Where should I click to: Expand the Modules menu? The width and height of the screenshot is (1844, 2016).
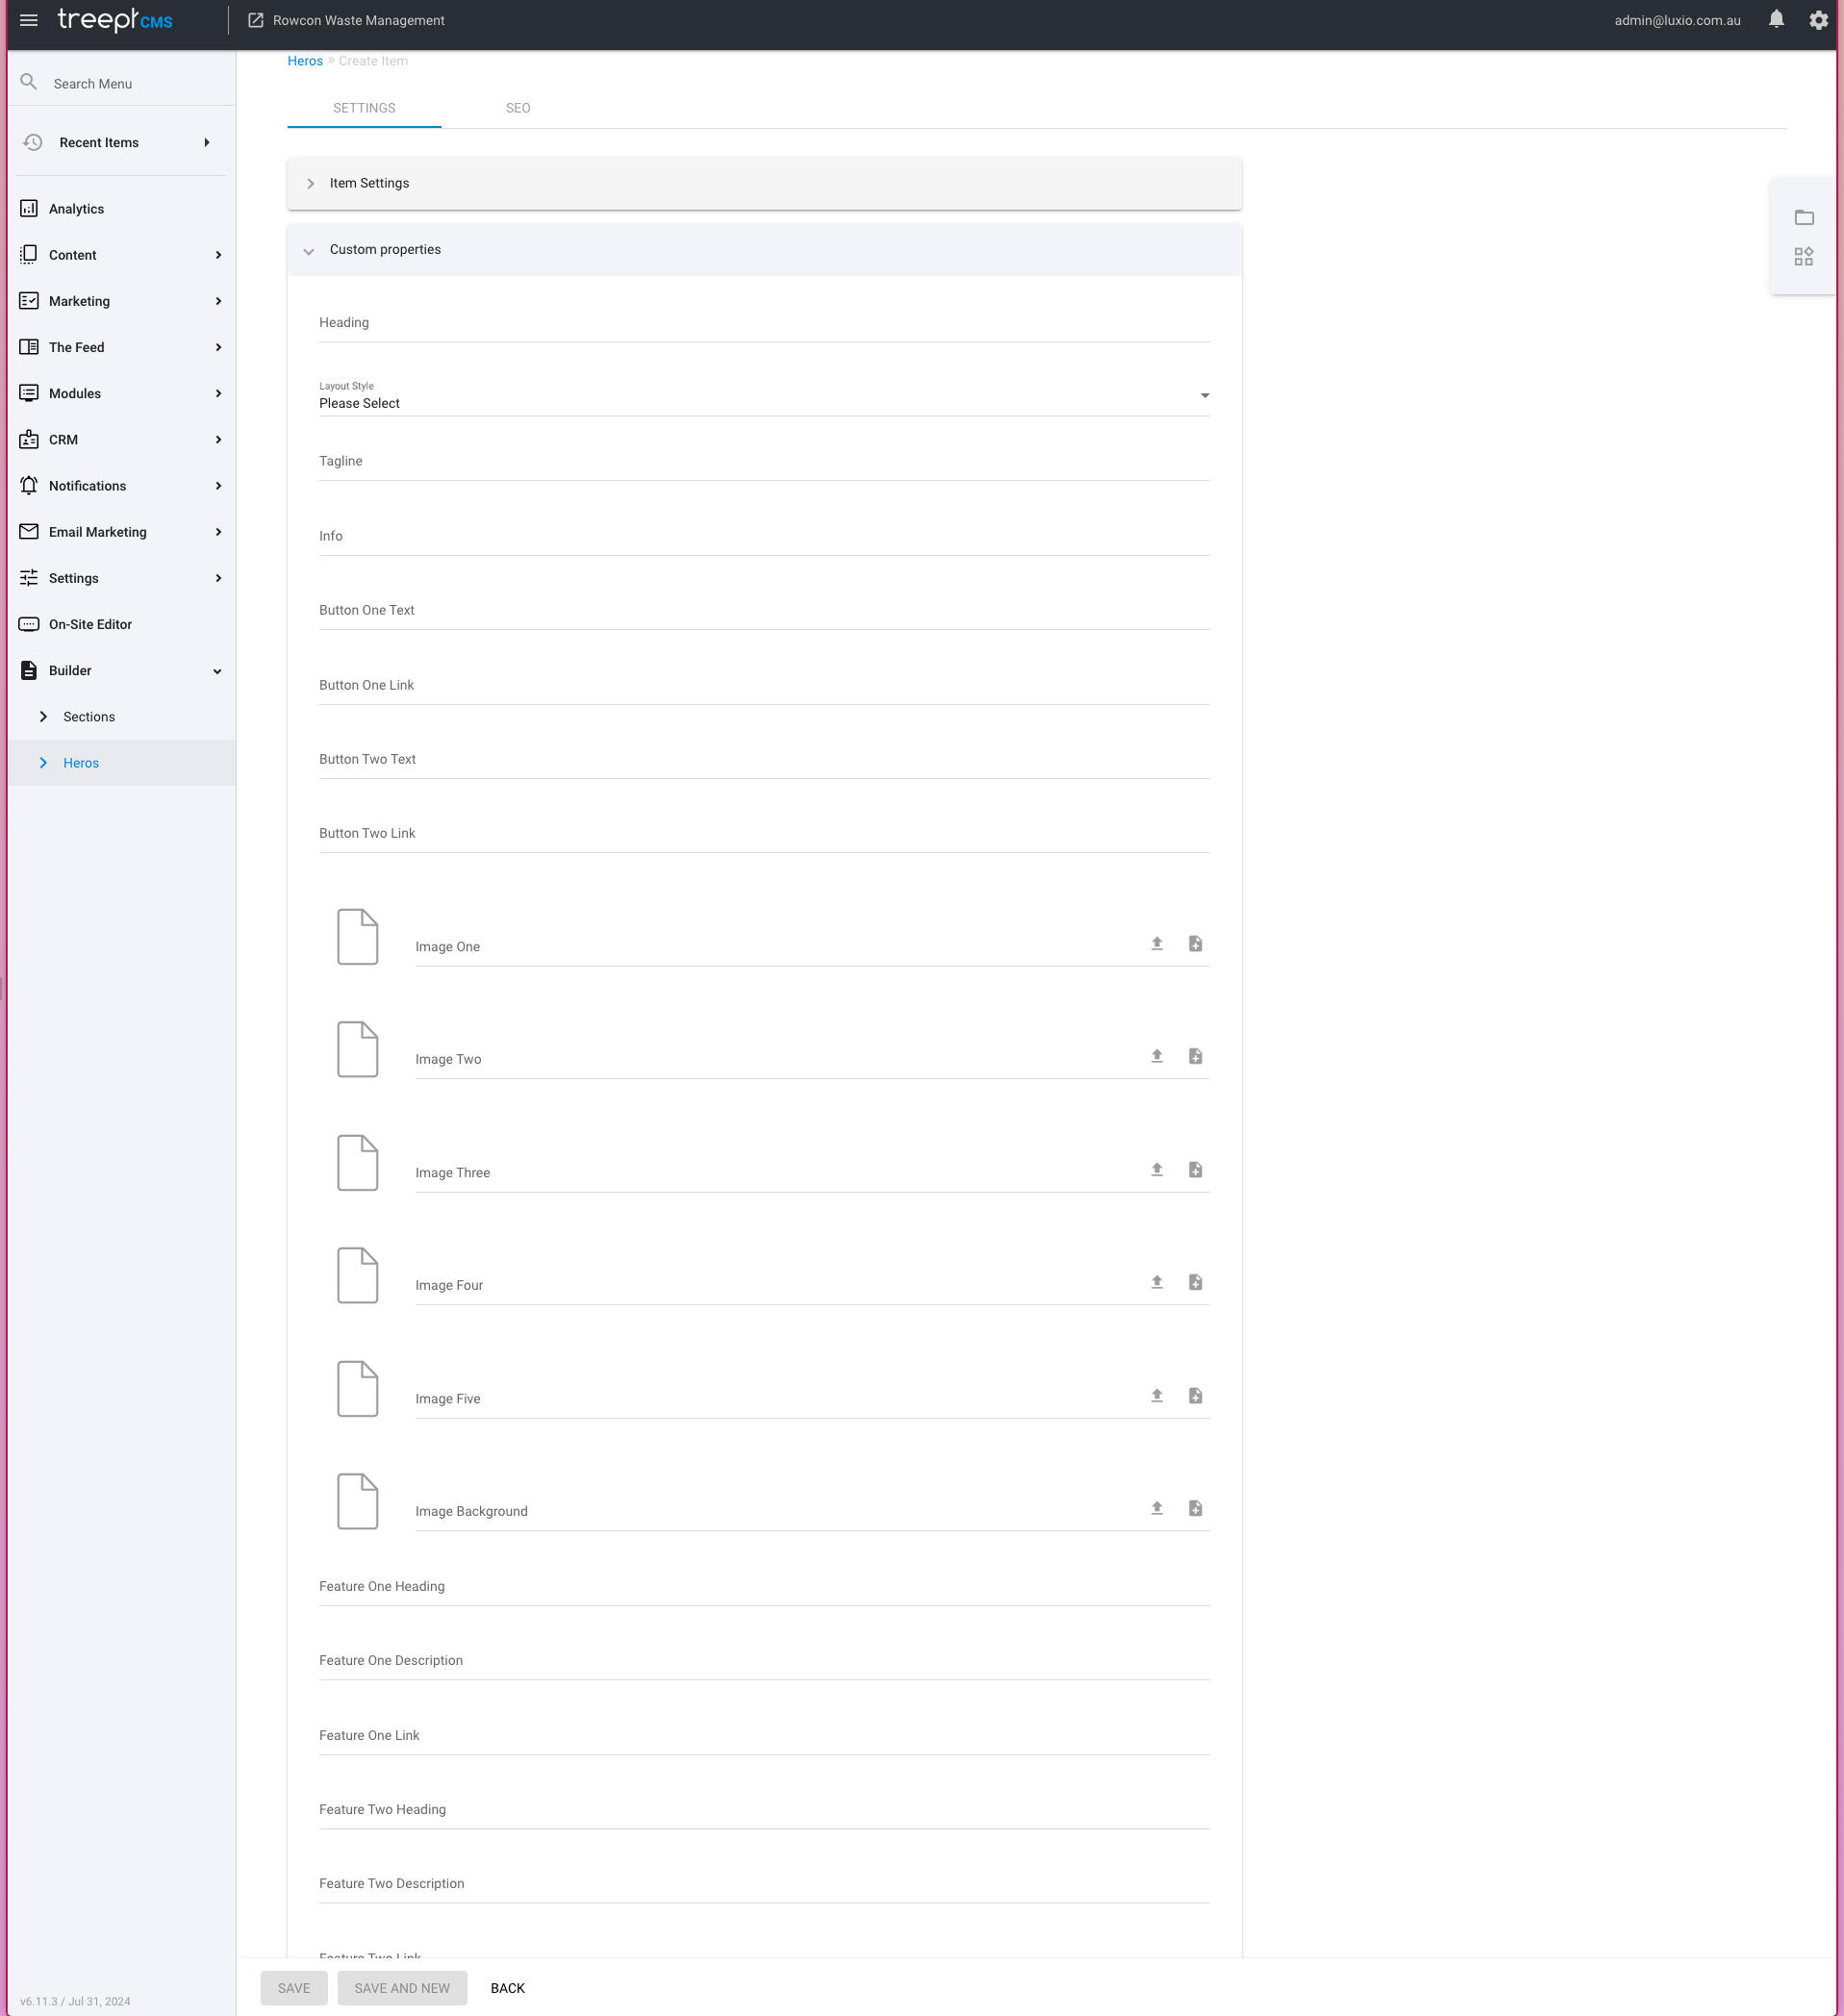122,394
